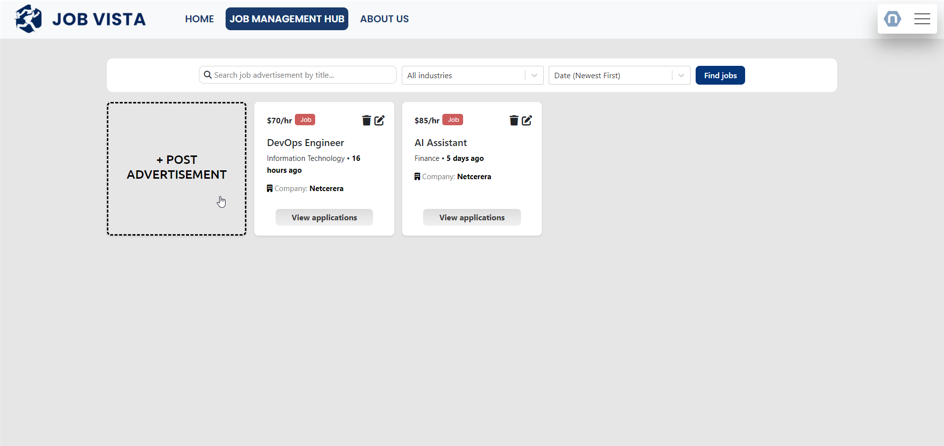View applications for DevOps Engineer
Image resolution: width=944 pixels, height=446 pixels.
tap(324, 217)
